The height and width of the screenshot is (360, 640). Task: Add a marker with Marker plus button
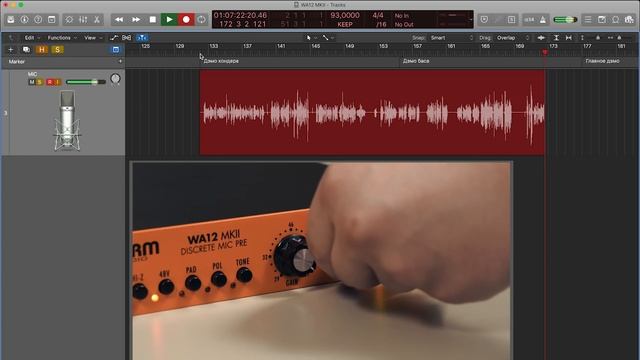tap(120, 61)
